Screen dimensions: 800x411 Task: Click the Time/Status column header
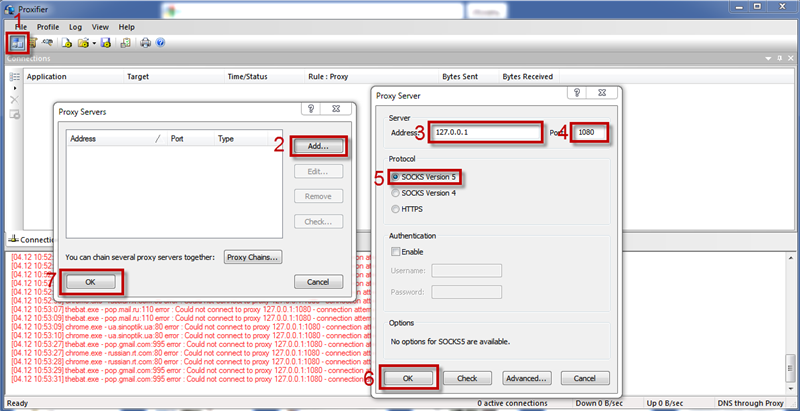click(265, 76)
